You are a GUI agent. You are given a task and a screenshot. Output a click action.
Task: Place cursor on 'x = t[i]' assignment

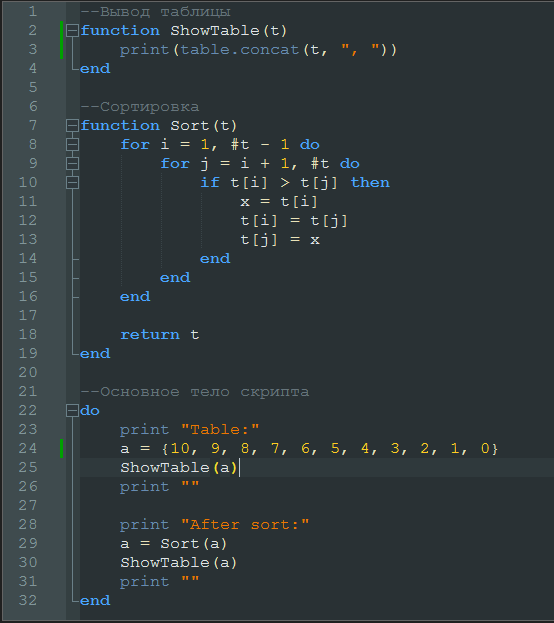pyautogui.click(x=279, y=201)
